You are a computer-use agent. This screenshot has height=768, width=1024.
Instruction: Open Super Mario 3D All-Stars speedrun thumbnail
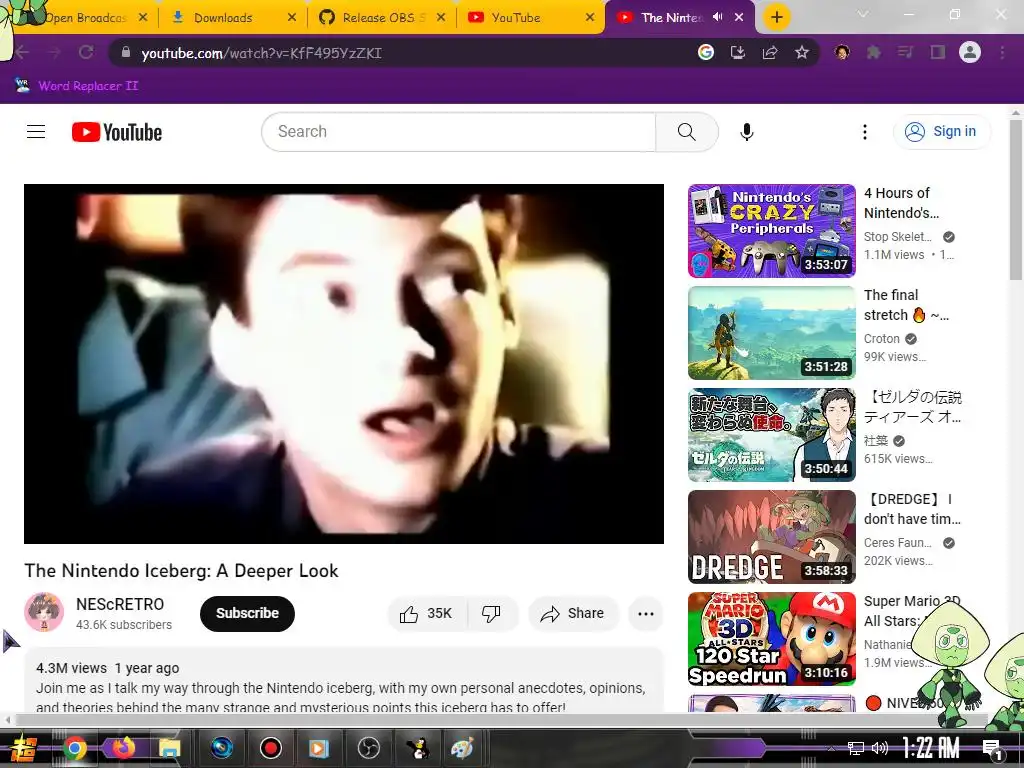click(771, 638)
